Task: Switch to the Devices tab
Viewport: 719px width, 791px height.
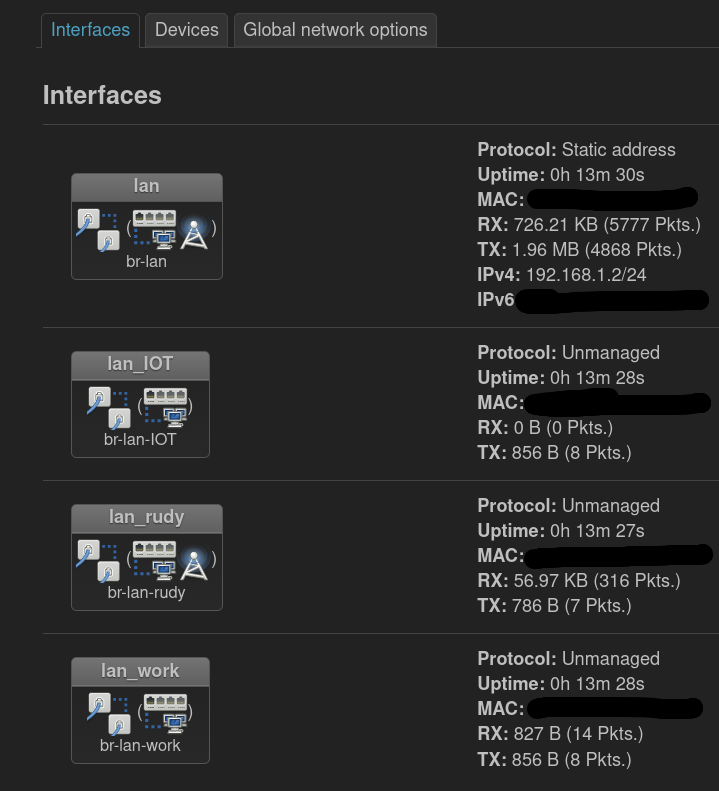Action: tap(186, 30)
